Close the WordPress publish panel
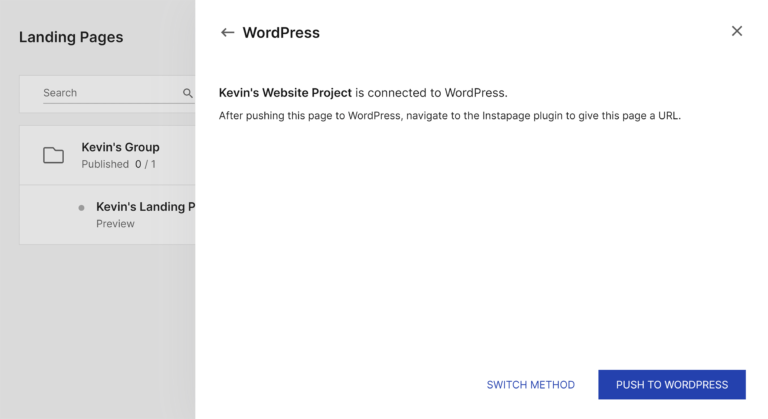768x419 pixels. pyautogui.click(x=737, y=31)
